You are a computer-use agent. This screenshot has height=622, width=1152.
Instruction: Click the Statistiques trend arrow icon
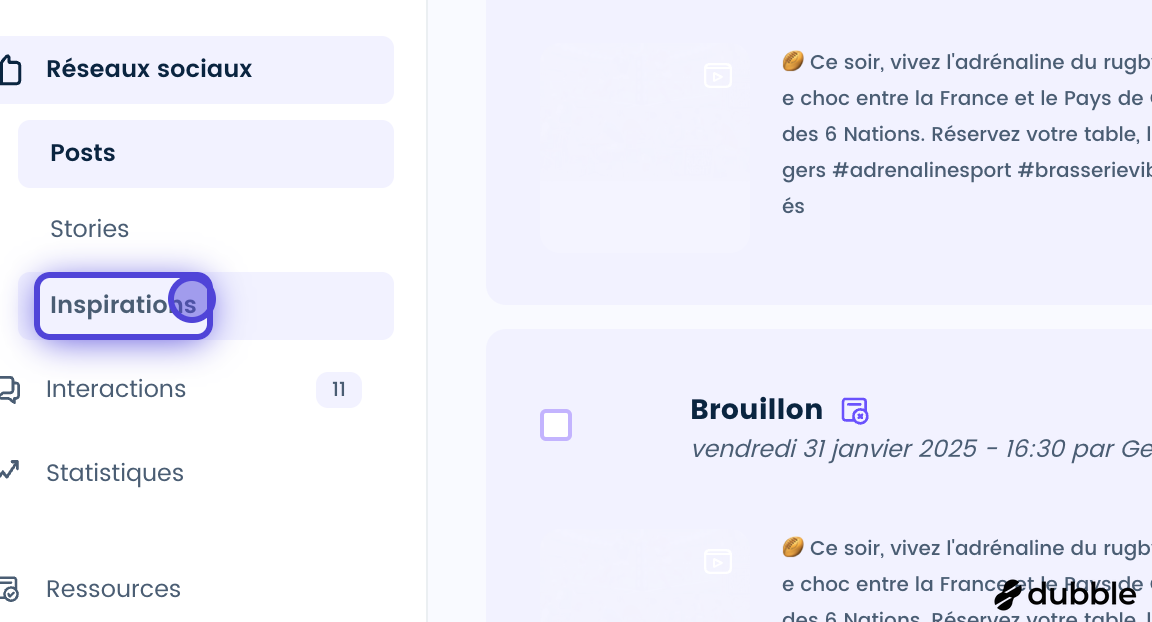pos(10,470)
